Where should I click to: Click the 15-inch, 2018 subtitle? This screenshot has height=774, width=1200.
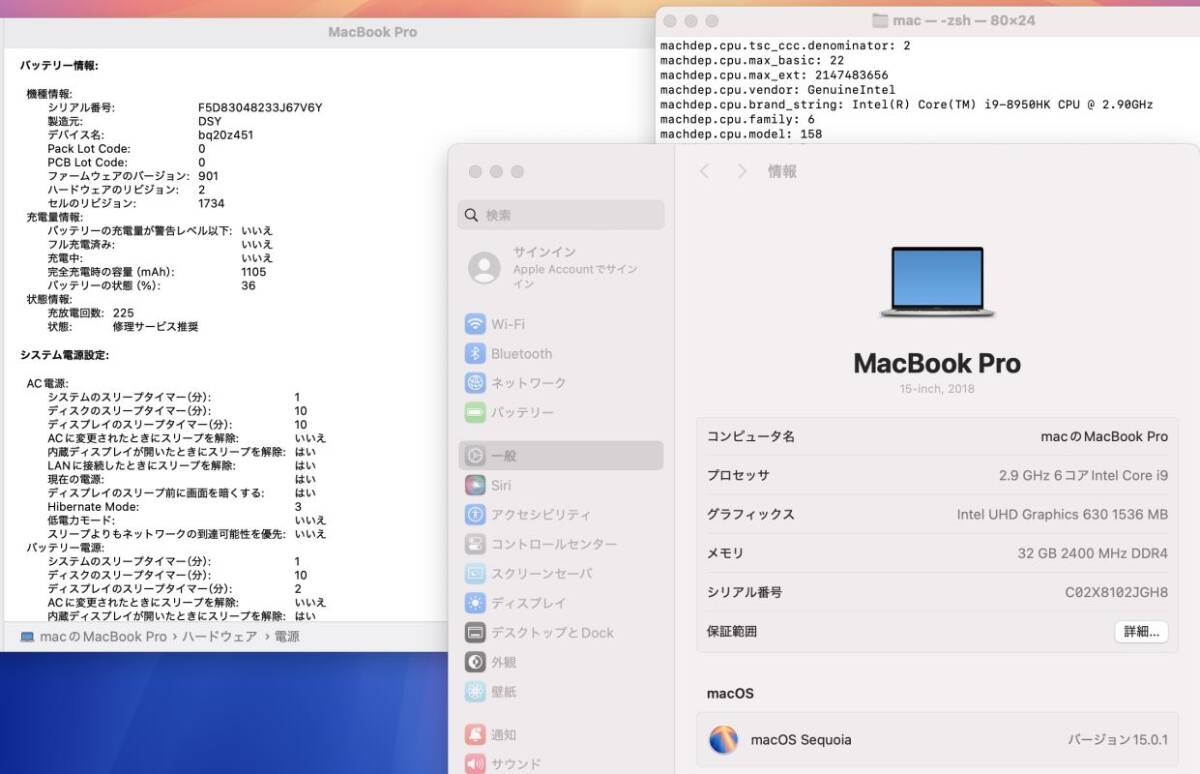[x=937, y=389]
